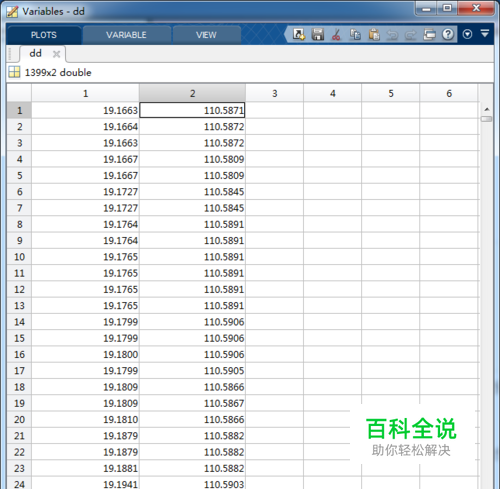
Task: Select cell 110.5809 in row 5
Action: click(x=192, y=175)
